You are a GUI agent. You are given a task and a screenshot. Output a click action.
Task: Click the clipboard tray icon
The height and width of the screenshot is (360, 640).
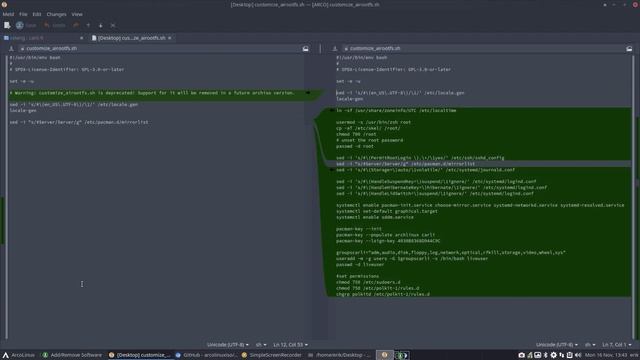pyautogui.click(x=569, y=356)
